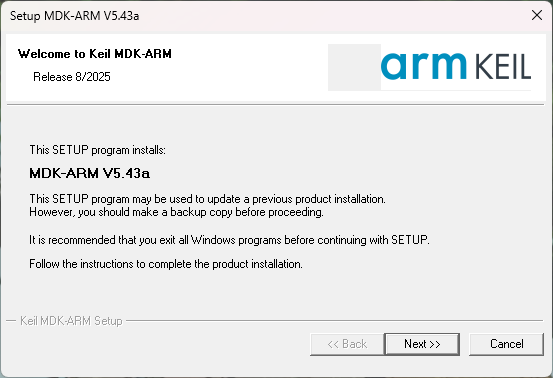Image resolution: width=553 pixels, height=378 pixels.
Task: Click the Setup MDK-ARM V5.43a title bar text
Action: click(74, 16)
